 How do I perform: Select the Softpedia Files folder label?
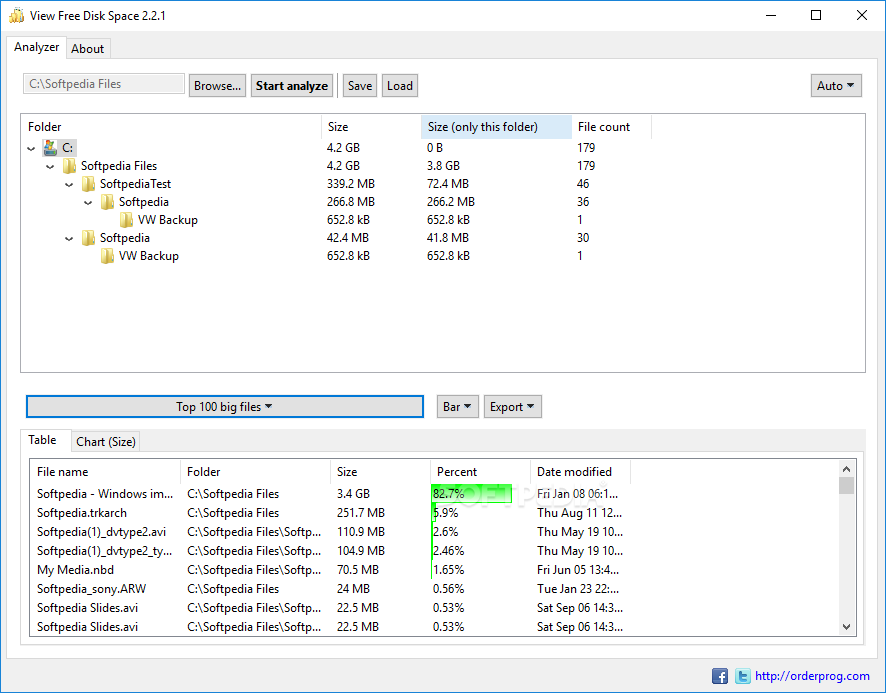pos(119,166)
